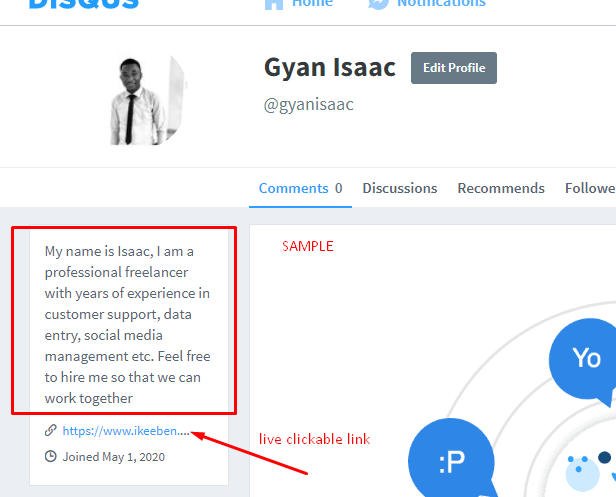
Task: Click the :P speech bubble illustration
Action: coord(451,460)
